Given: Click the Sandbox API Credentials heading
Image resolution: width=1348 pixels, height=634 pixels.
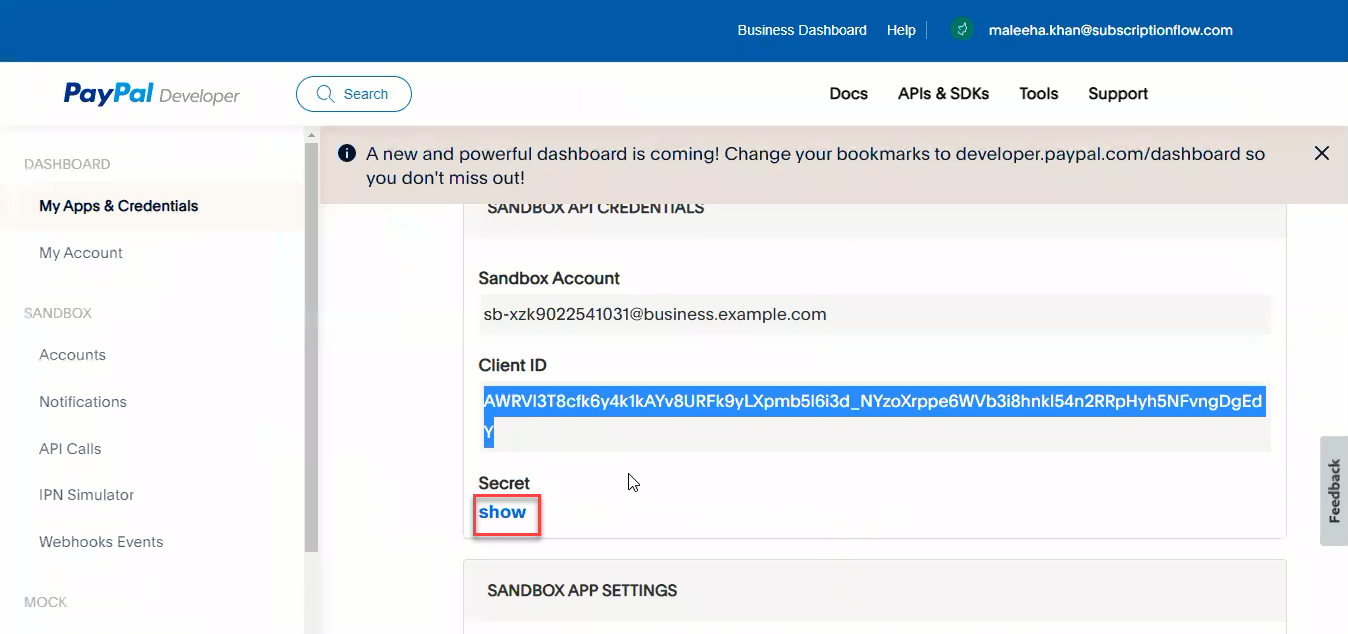Looking at the screenshot, I should [x=595, y=208].
